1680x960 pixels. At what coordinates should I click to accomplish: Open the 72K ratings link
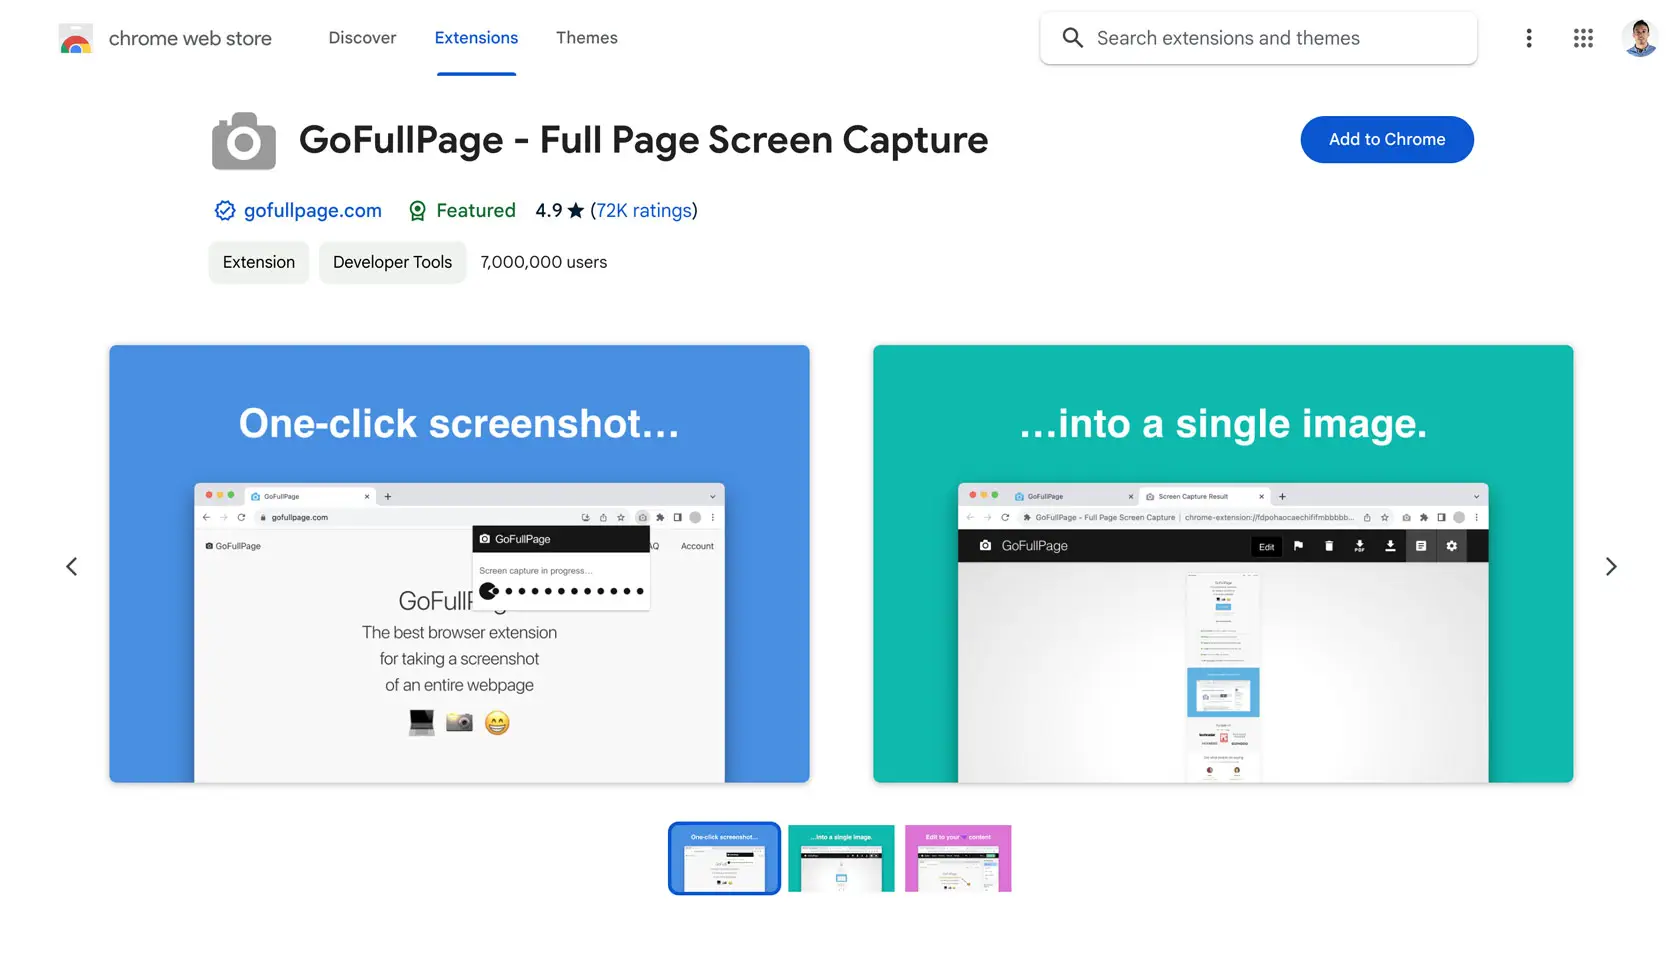pos(644,210)
